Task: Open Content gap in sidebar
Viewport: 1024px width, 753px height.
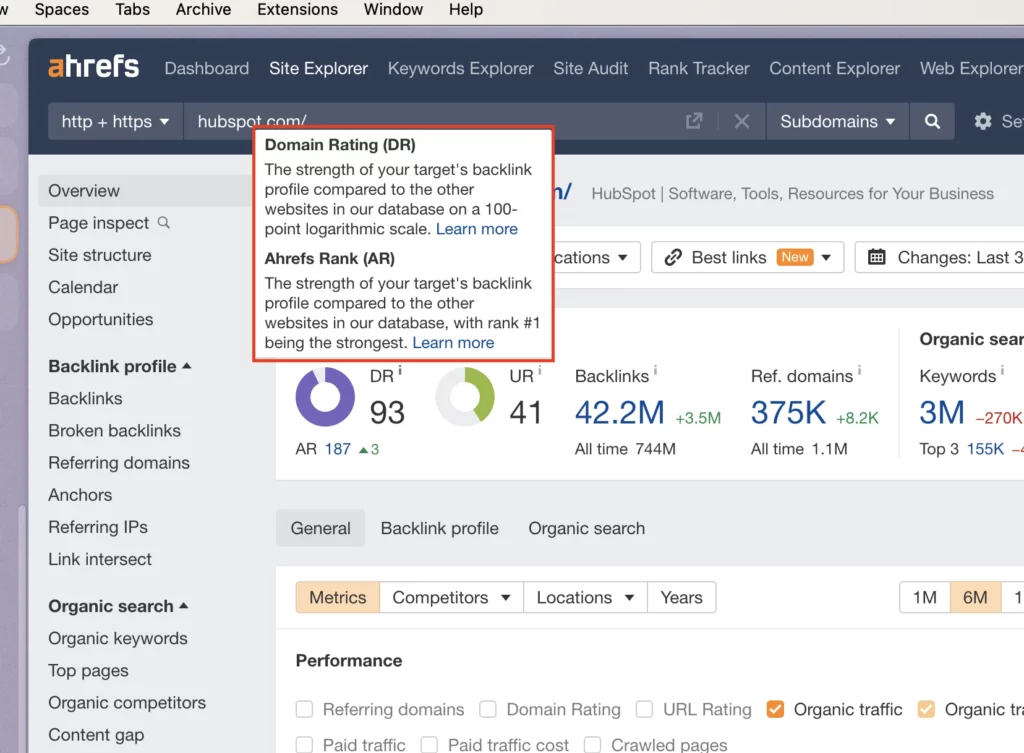Action: click(x=96, y=735)
